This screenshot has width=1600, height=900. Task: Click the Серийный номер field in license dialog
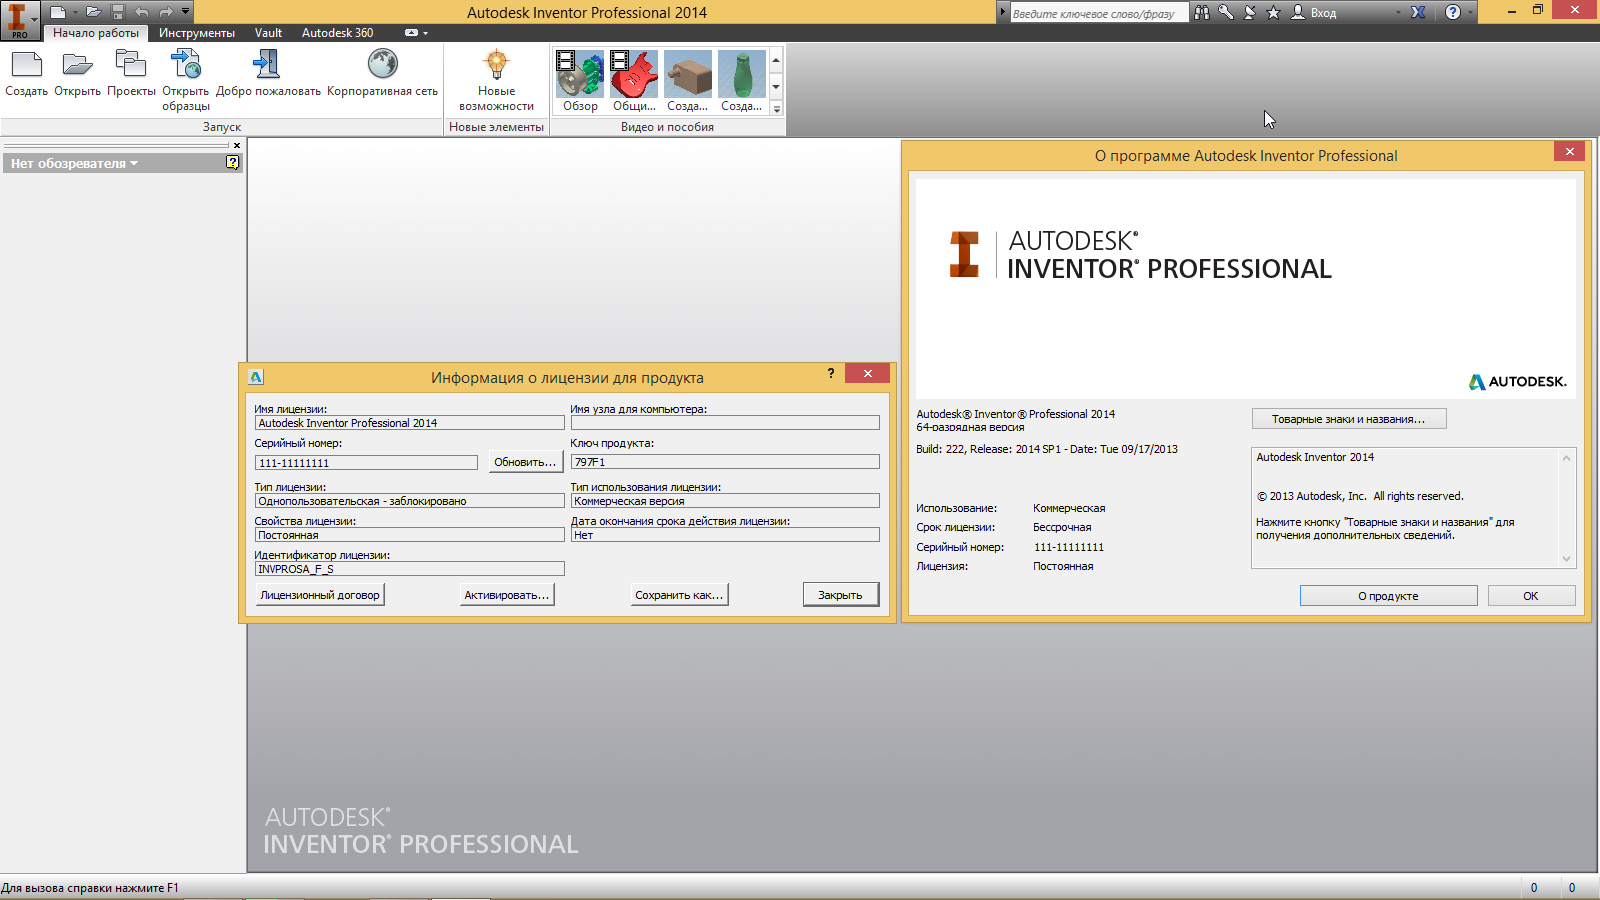(366, 463)
